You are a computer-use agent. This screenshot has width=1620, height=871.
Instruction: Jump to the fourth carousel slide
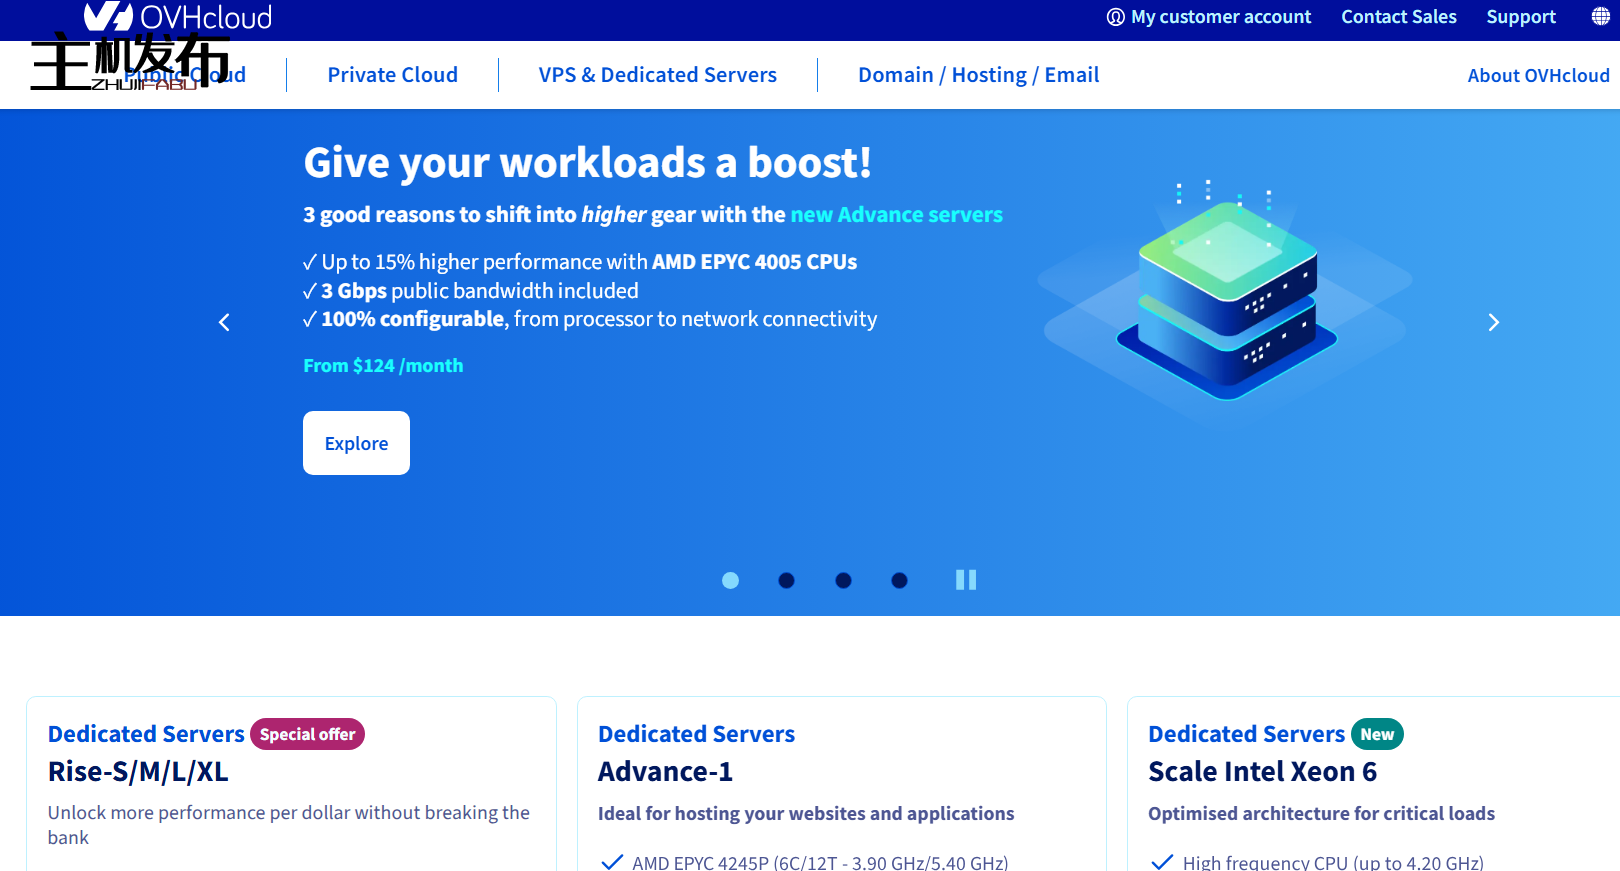[x=899, y=580]
